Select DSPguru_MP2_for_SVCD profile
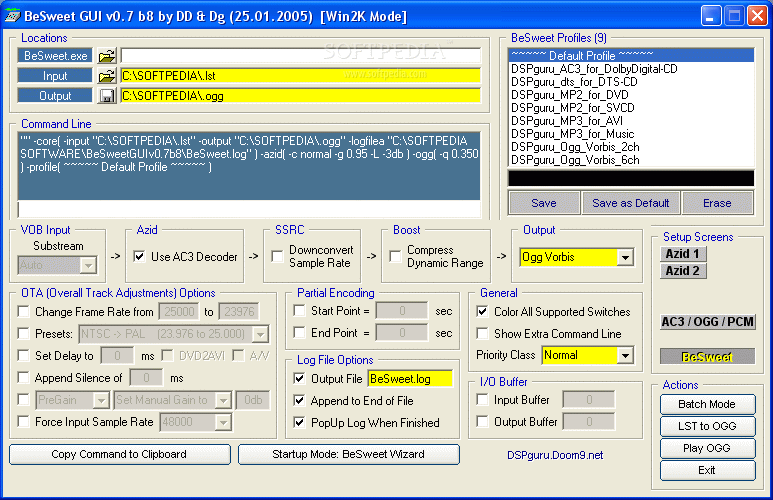 coord(631,107)
